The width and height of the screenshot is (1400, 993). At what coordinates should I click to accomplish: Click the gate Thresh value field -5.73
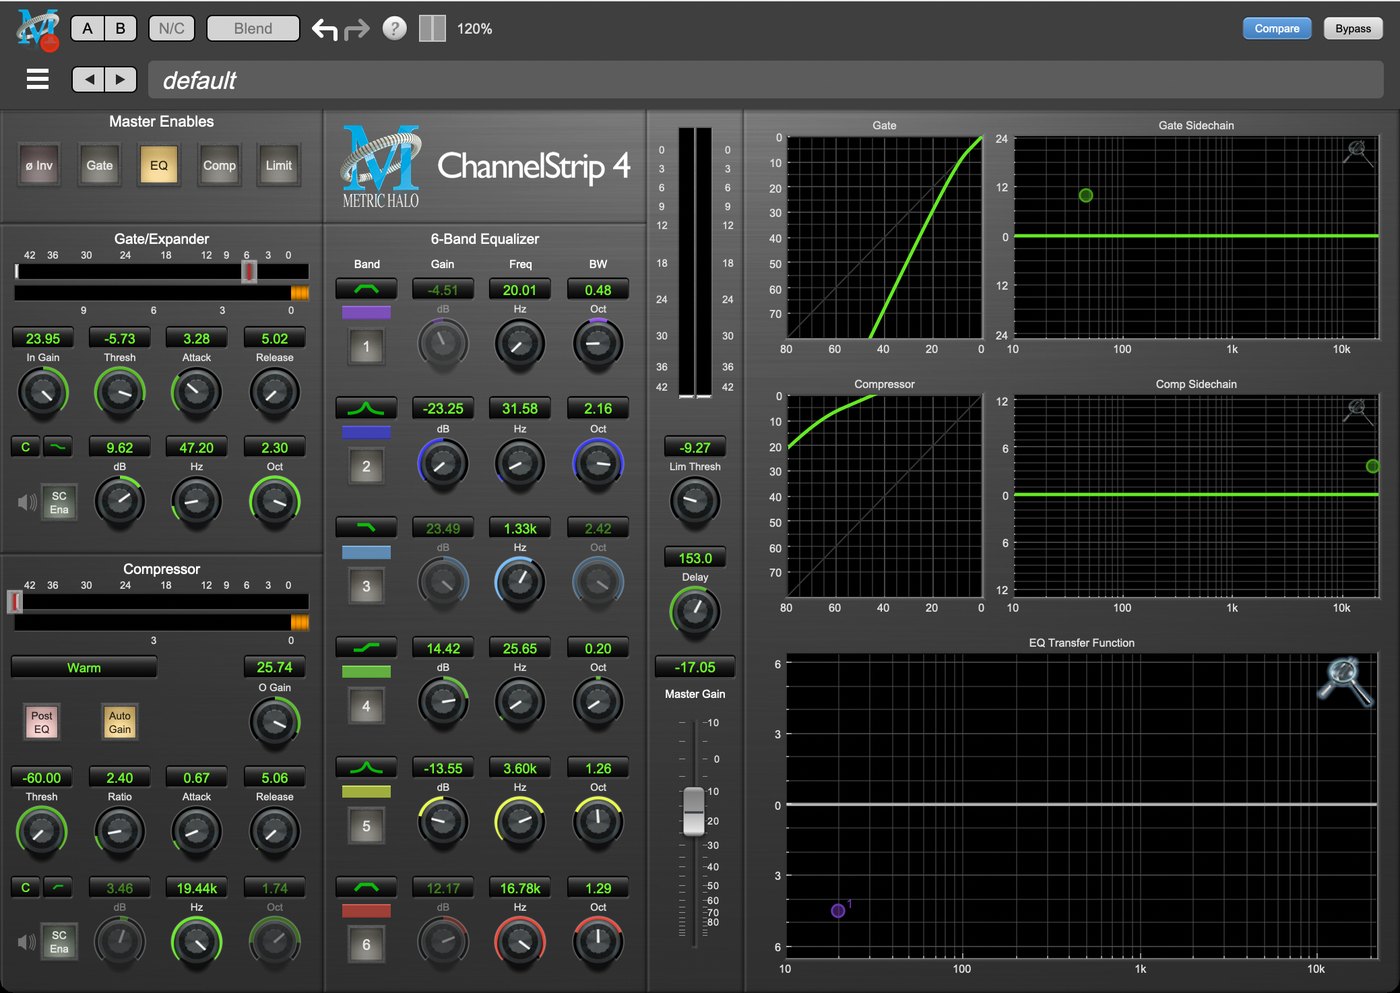click(120, 338)
